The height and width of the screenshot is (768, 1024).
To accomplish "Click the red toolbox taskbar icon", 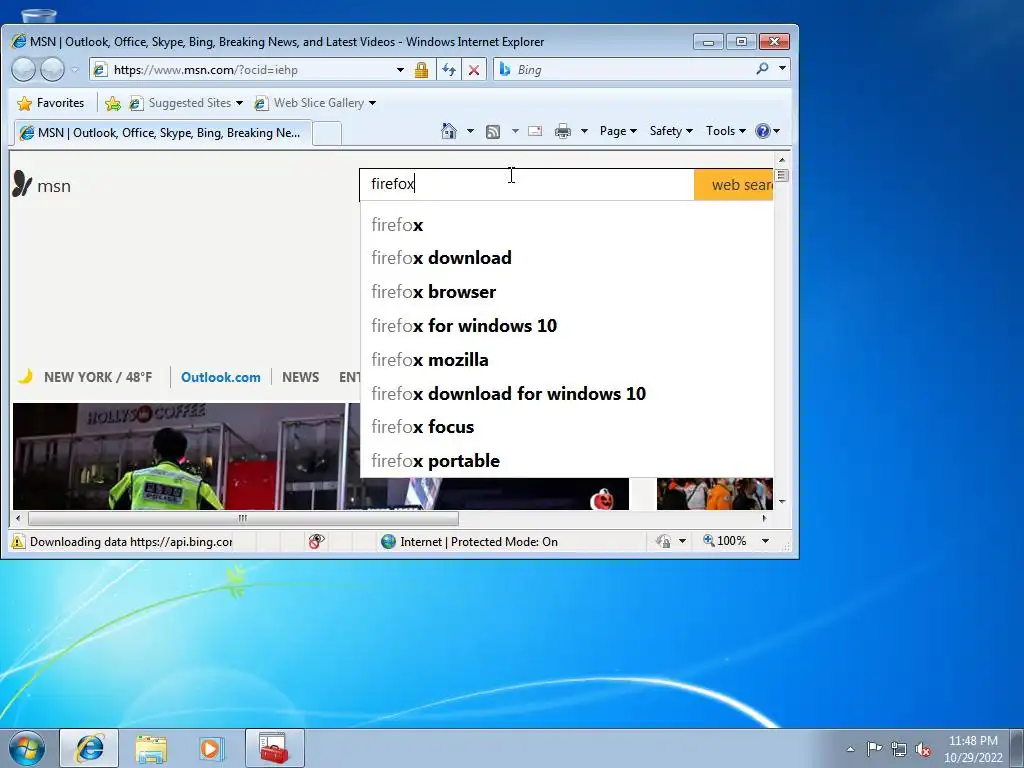I will (x=274, y=748).
